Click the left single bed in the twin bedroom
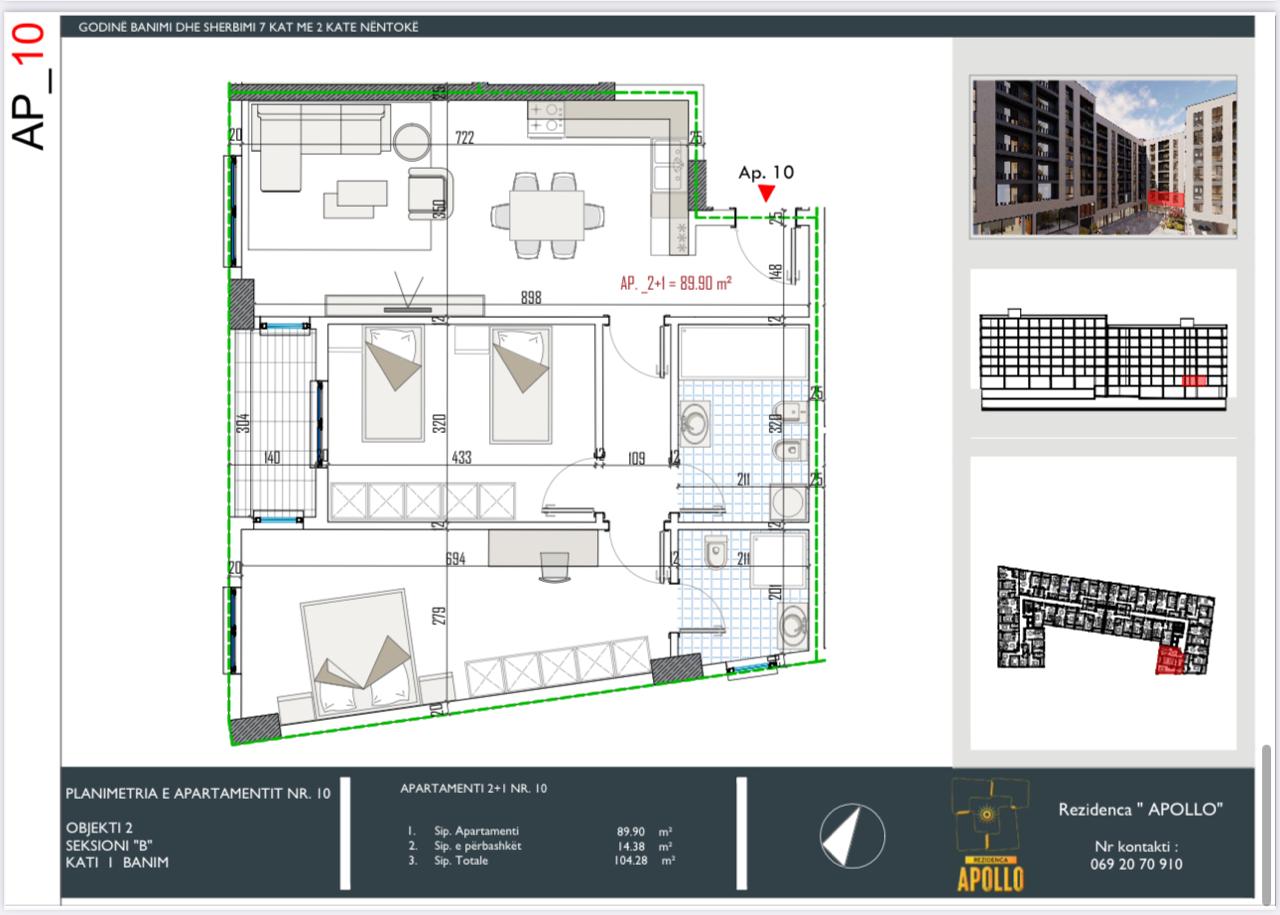Image resolution: width=1280 pixels, height=915 pixels. pyautogui.click(x=392, y=383)
